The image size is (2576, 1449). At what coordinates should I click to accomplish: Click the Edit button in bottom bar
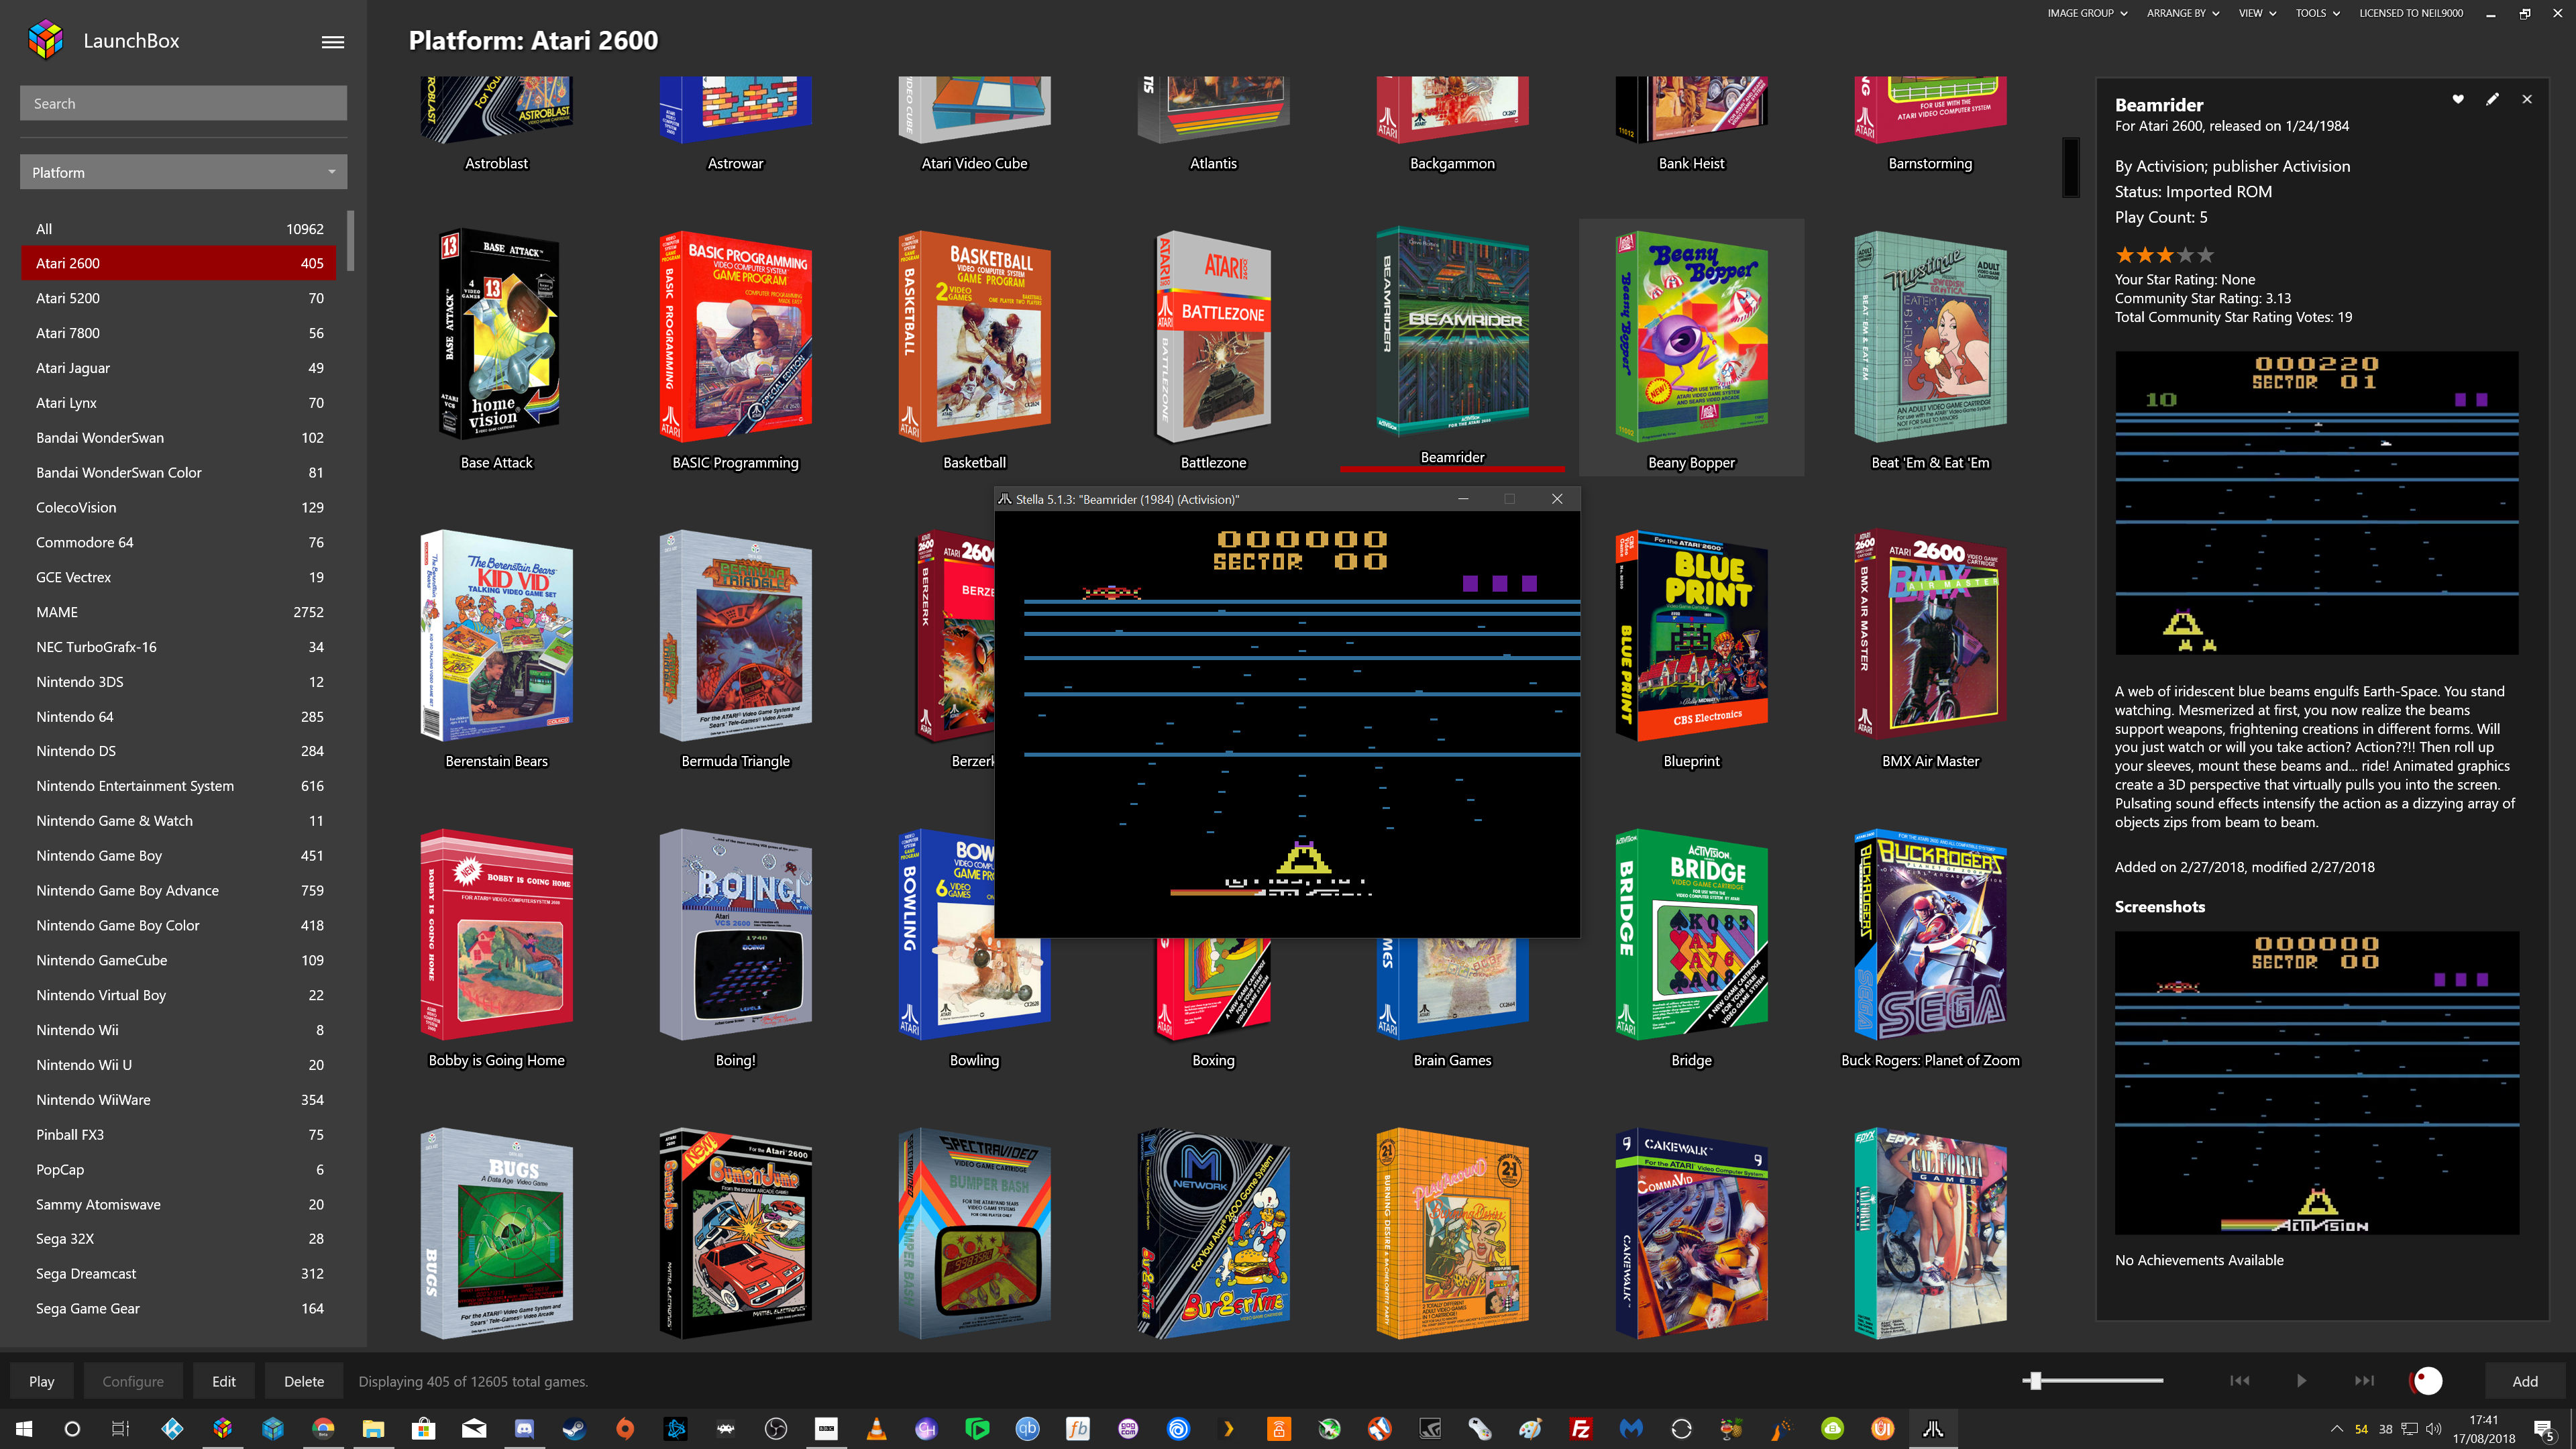(224, 1381)
